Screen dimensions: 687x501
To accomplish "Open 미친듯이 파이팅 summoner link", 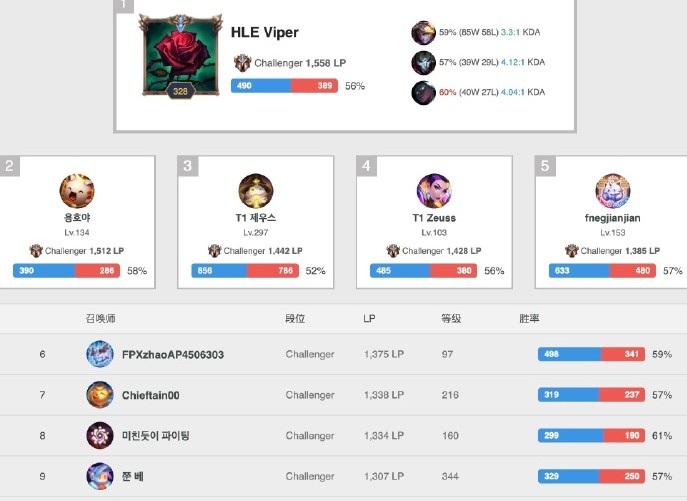I will [x=156, y=436].
